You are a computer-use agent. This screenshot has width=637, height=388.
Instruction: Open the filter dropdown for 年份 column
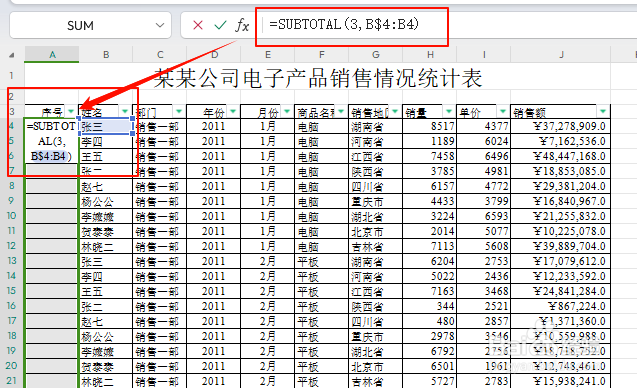click(x=233, y=111)
